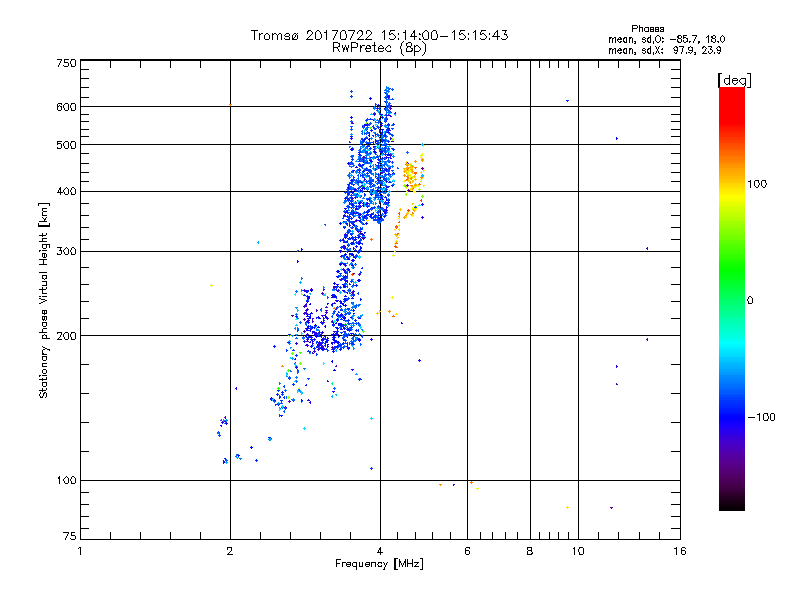800x600 pixels.
Task: Click the 'Stationary phase Virtual Height [km]' axis label
Action: pyautogui.click(x=44, y=300)
